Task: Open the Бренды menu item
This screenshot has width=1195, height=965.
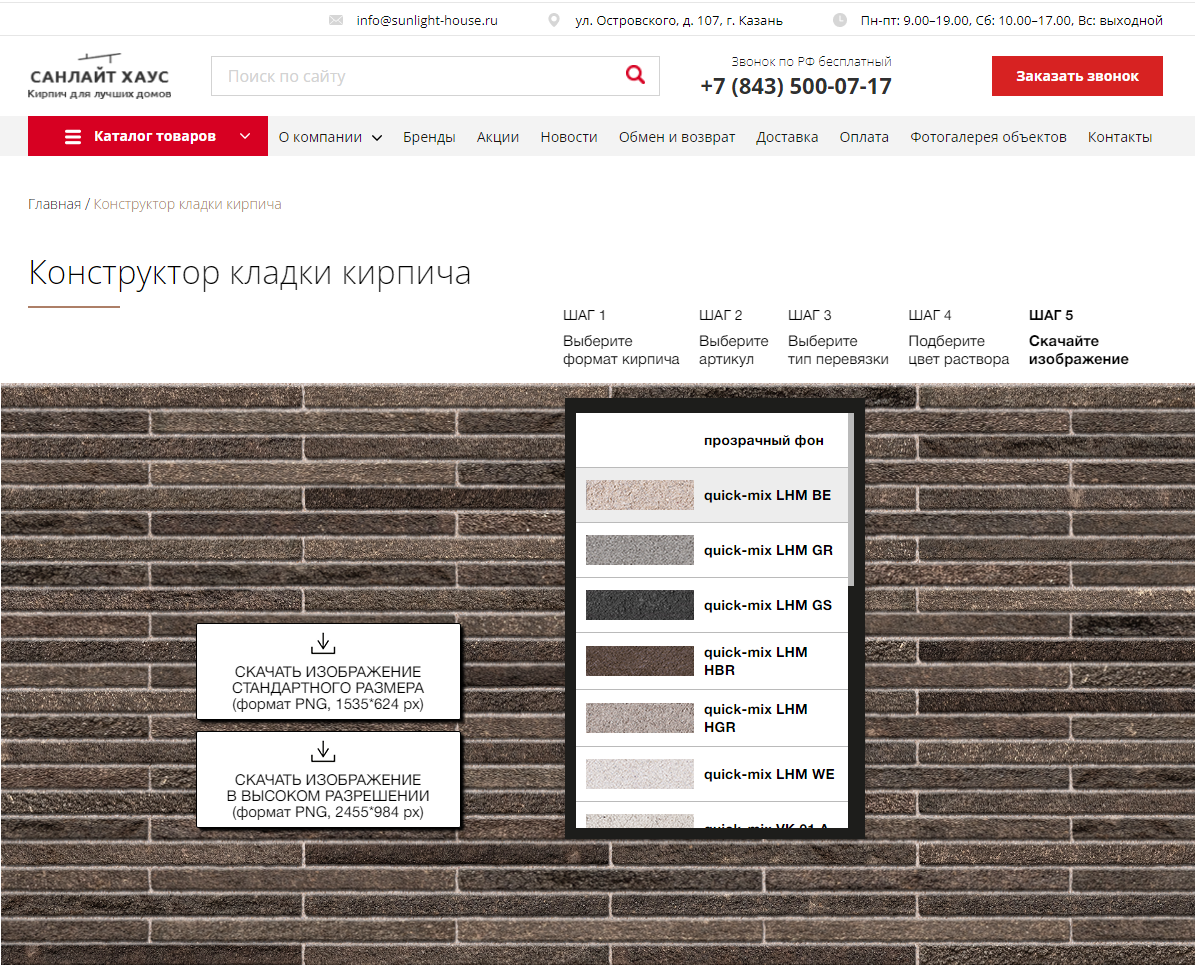Action: click(x=429, y=137)
